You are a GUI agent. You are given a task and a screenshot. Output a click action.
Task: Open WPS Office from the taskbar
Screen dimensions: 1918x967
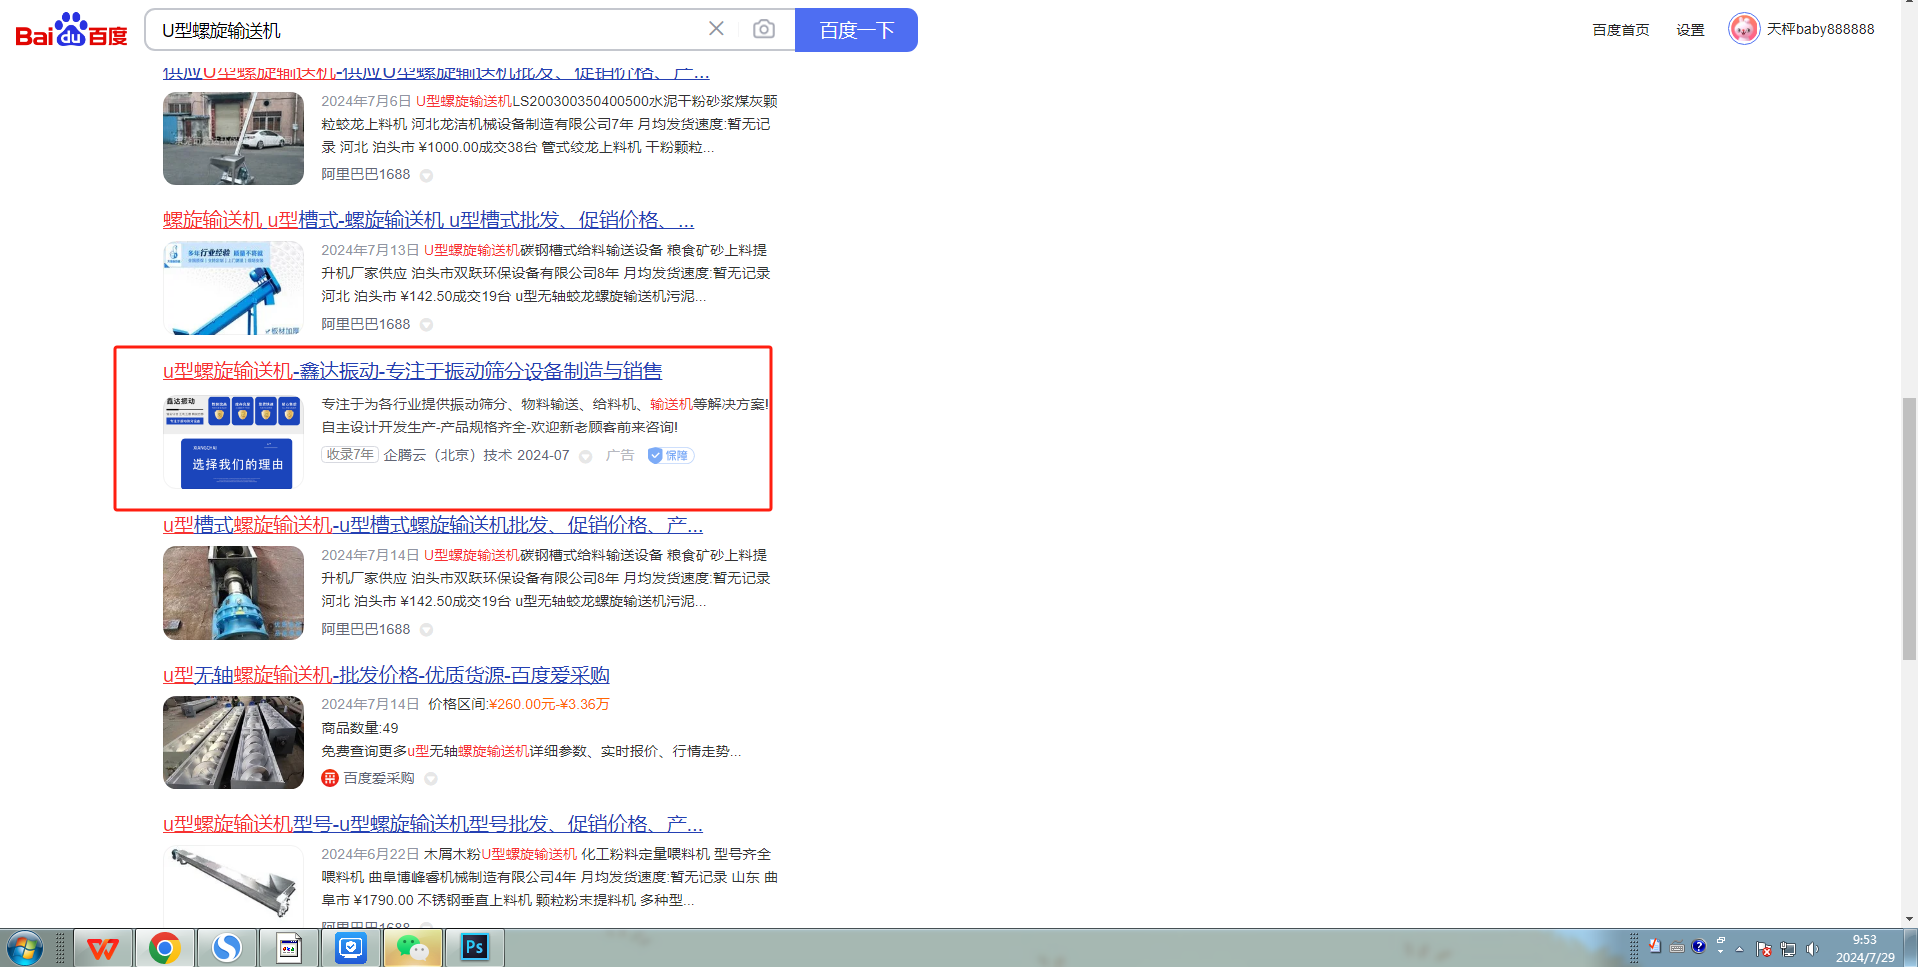click(102, 947)
